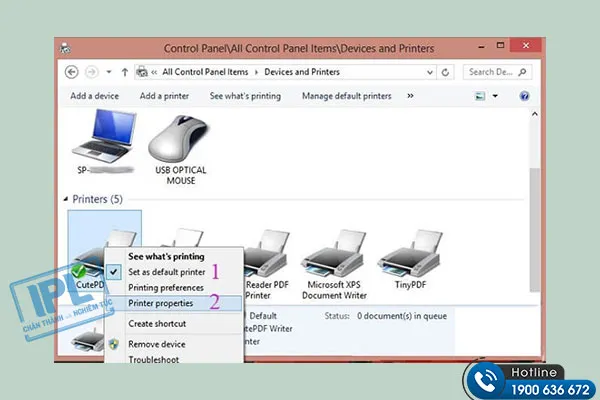Click 'Add a printer' in toolbar
Viewport: 600px width, 400px height.
tap(164, 96)
